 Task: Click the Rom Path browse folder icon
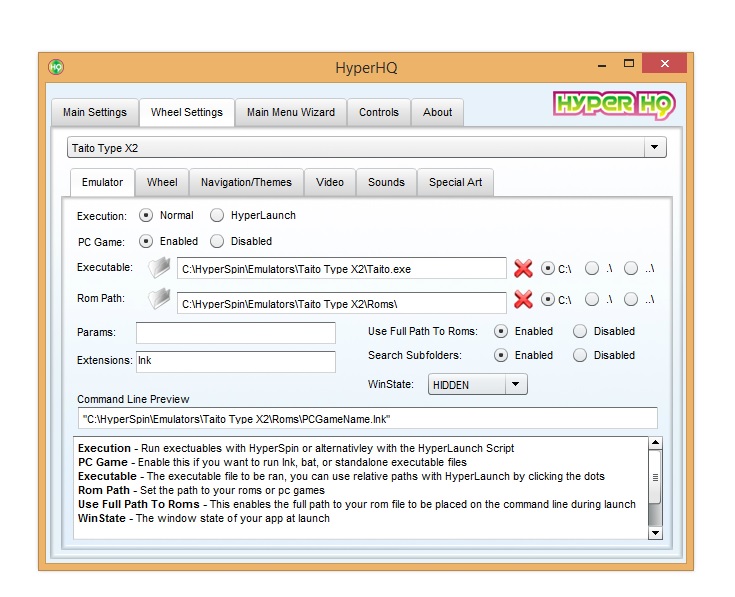coord(159,299)
